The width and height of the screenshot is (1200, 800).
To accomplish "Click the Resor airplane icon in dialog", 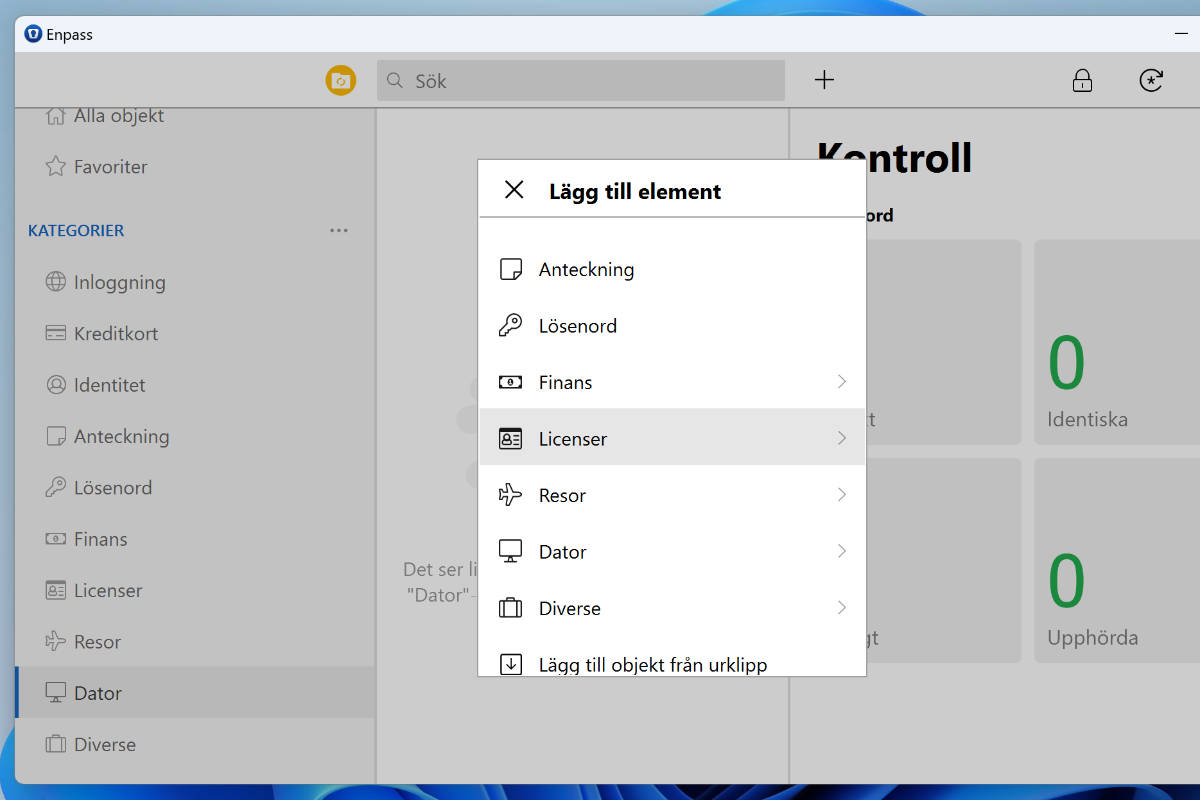I will (x=510, y=495).
